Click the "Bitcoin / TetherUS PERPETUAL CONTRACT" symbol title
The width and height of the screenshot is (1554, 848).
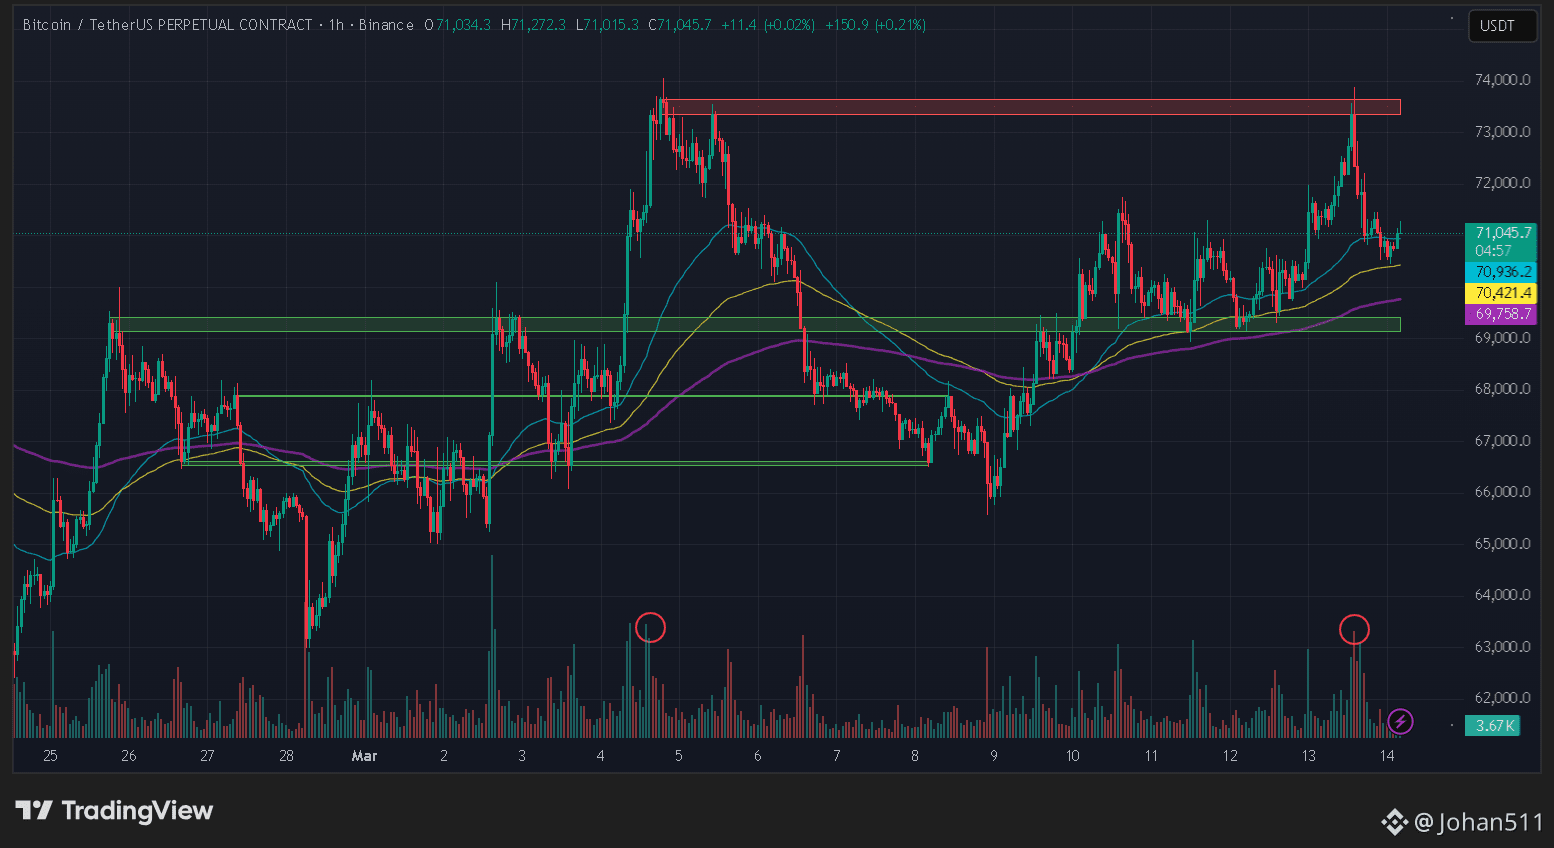(x=168, y=25)
